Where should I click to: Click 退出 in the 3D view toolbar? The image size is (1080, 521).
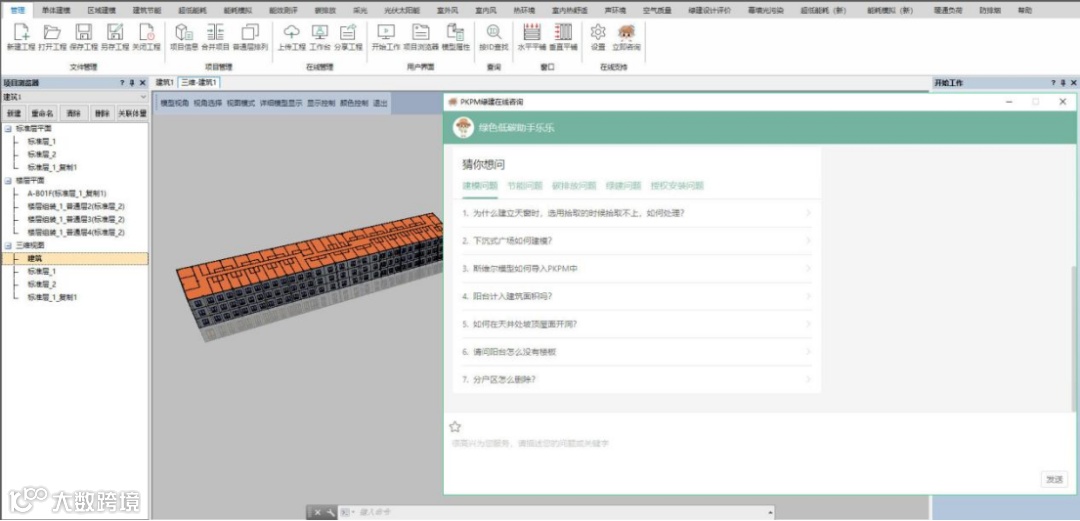380,103
